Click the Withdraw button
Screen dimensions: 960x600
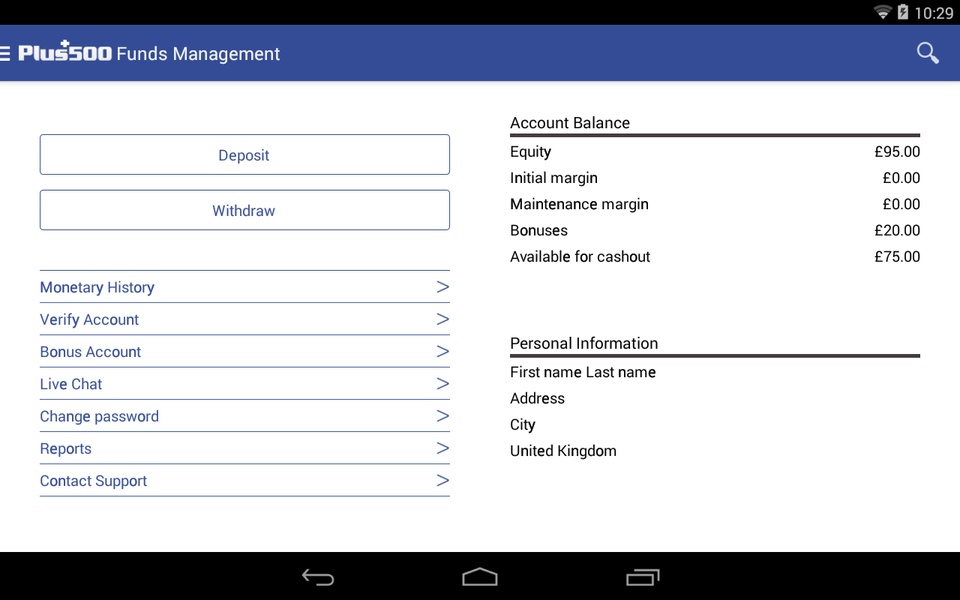point(245,211)
